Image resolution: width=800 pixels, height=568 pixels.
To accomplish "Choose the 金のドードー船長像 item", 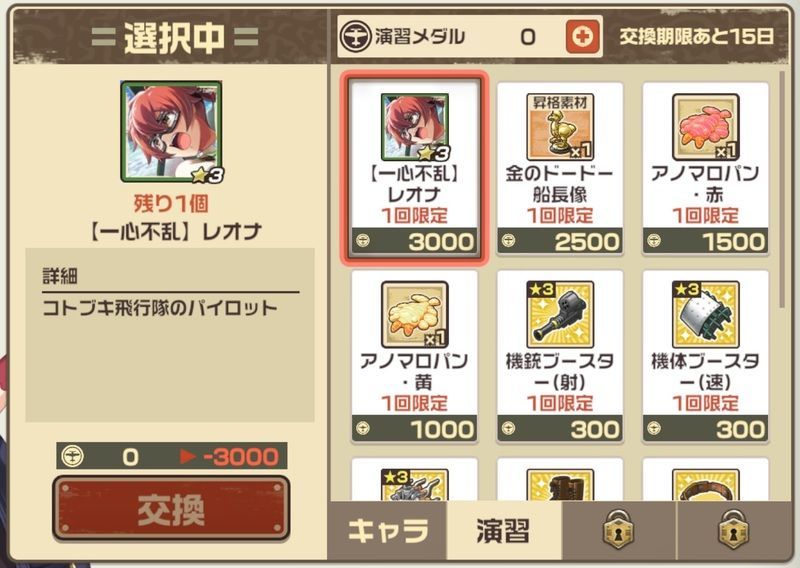I will tap(560, 167).
